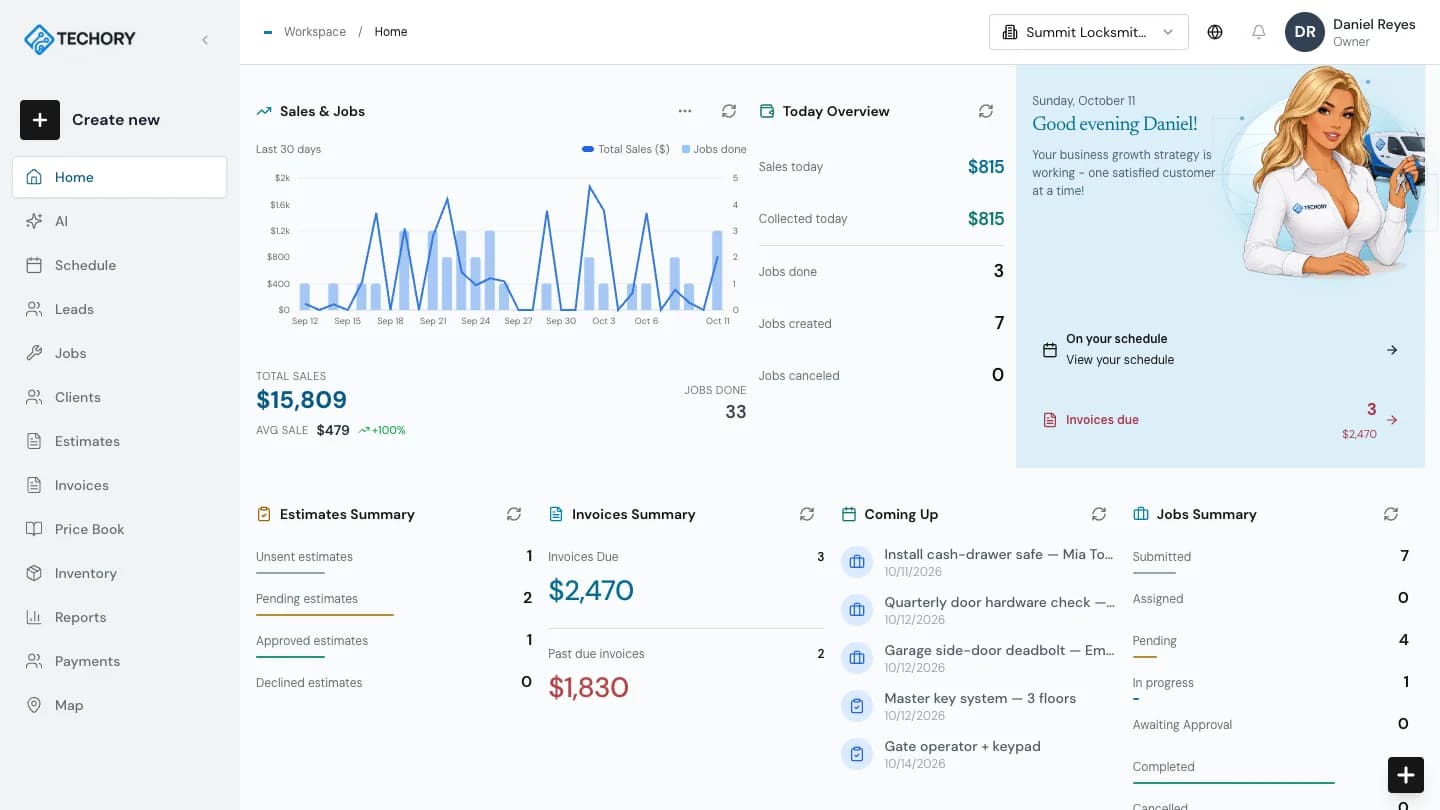Refresh the Invoices Summary widget

click(807, 514)
